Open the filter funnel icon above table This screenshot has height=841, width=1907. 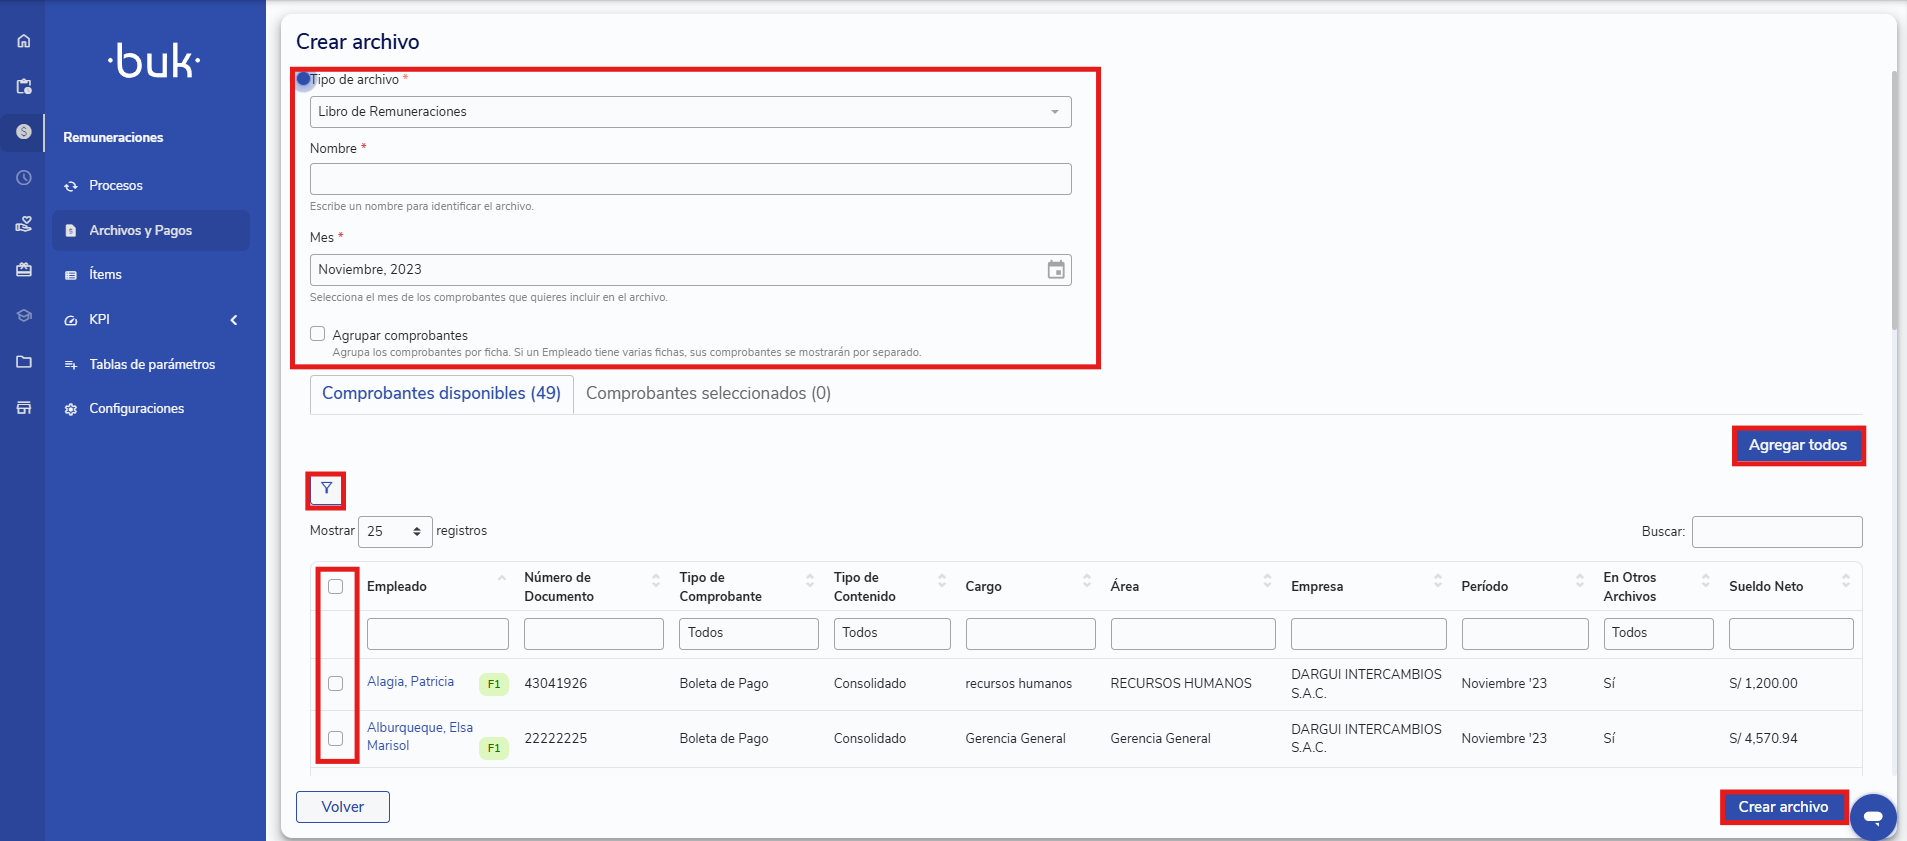[326, 489]
